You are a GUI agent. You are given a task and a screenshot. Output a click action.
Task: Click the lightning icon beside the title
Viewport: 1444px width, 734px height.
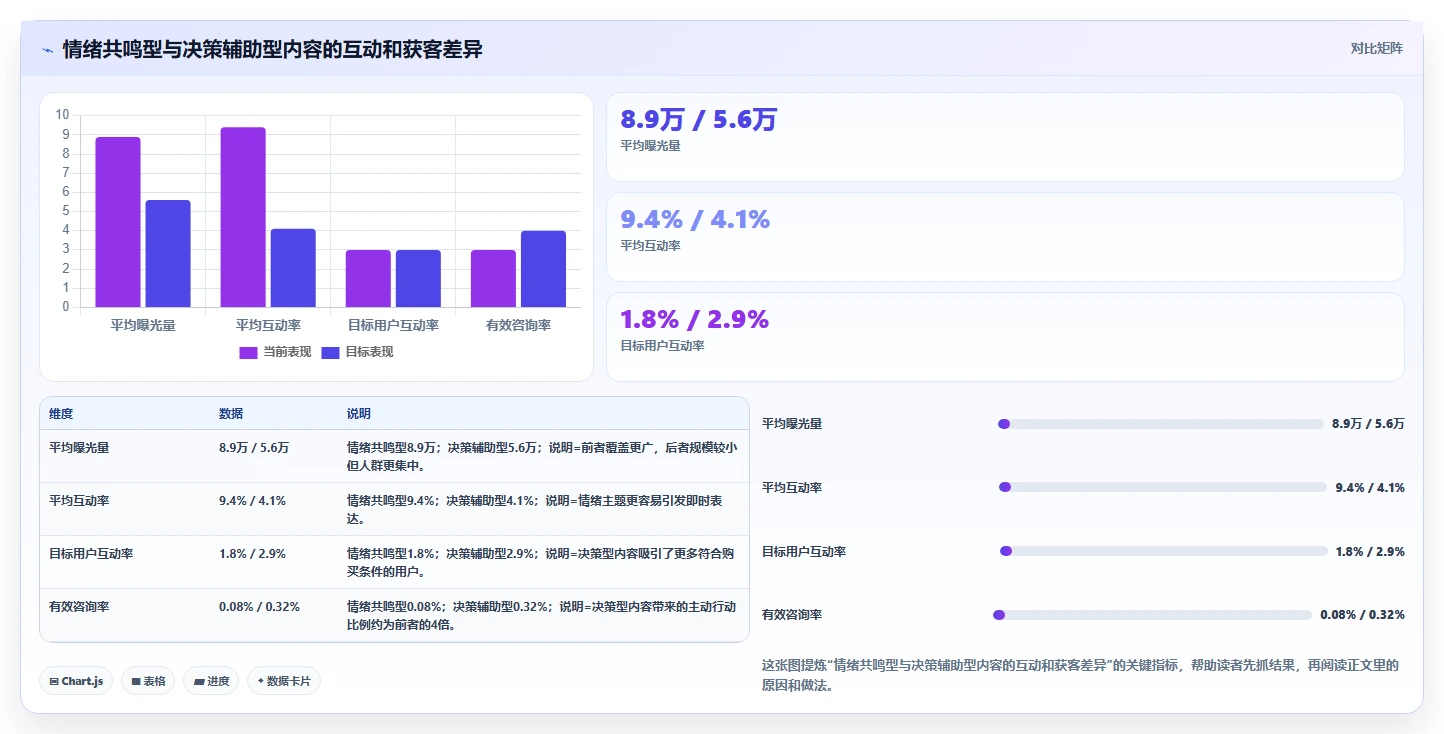(48, 50)
